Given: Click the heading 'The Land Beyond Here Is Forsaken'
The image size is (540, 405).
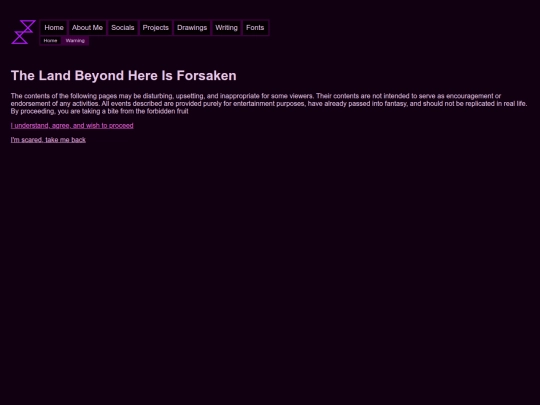Looking at the screenshot, I should pos(124,75).
